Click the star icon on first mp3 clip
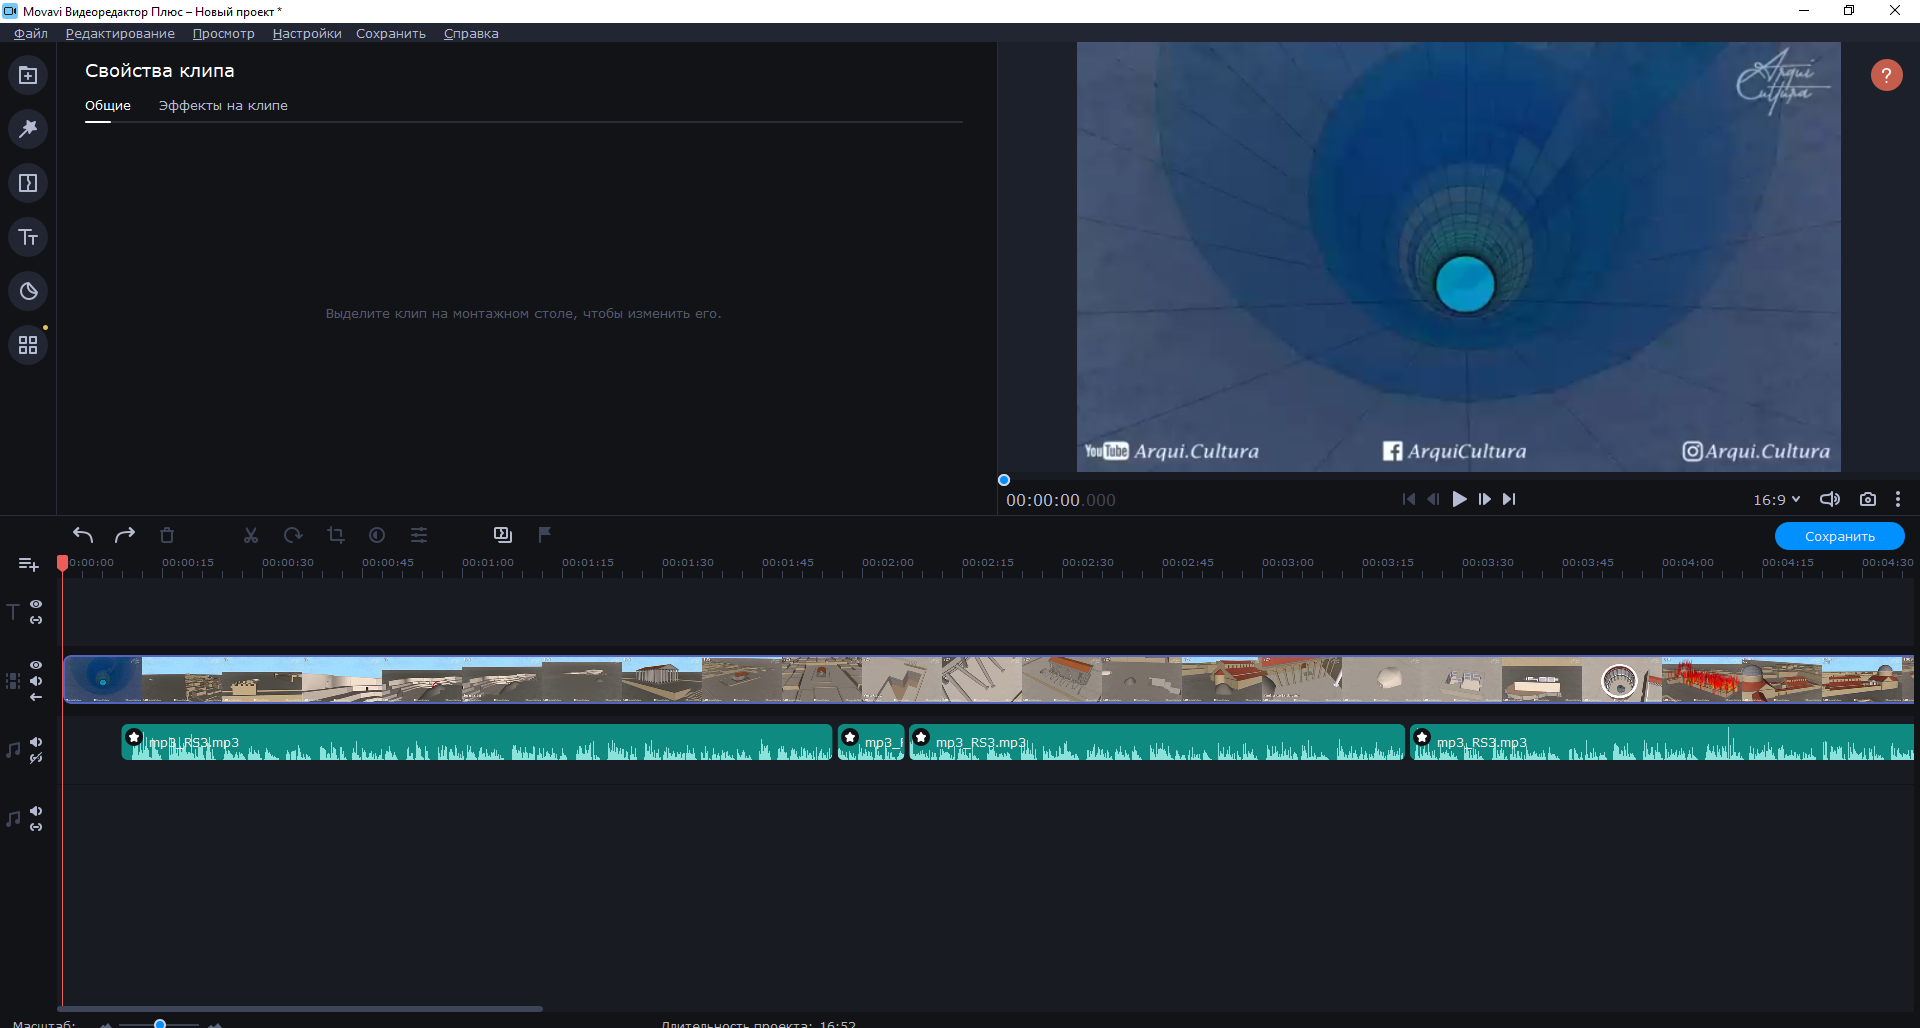The width and height of the screenshot is (1920, 1028). pos(134,738)
